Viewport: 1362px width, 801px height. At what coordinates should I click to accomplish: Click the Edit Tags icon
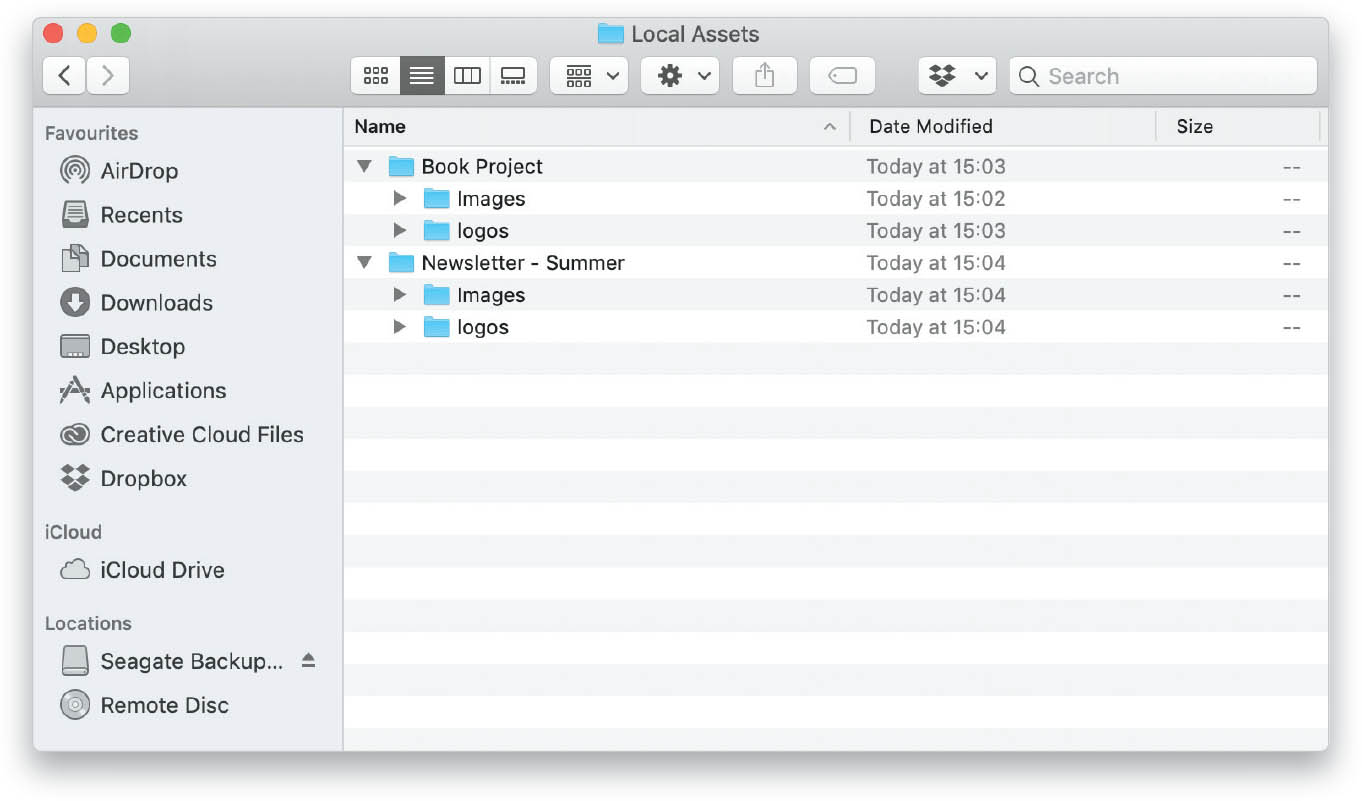pyautogui.click(x=842, y=76)
